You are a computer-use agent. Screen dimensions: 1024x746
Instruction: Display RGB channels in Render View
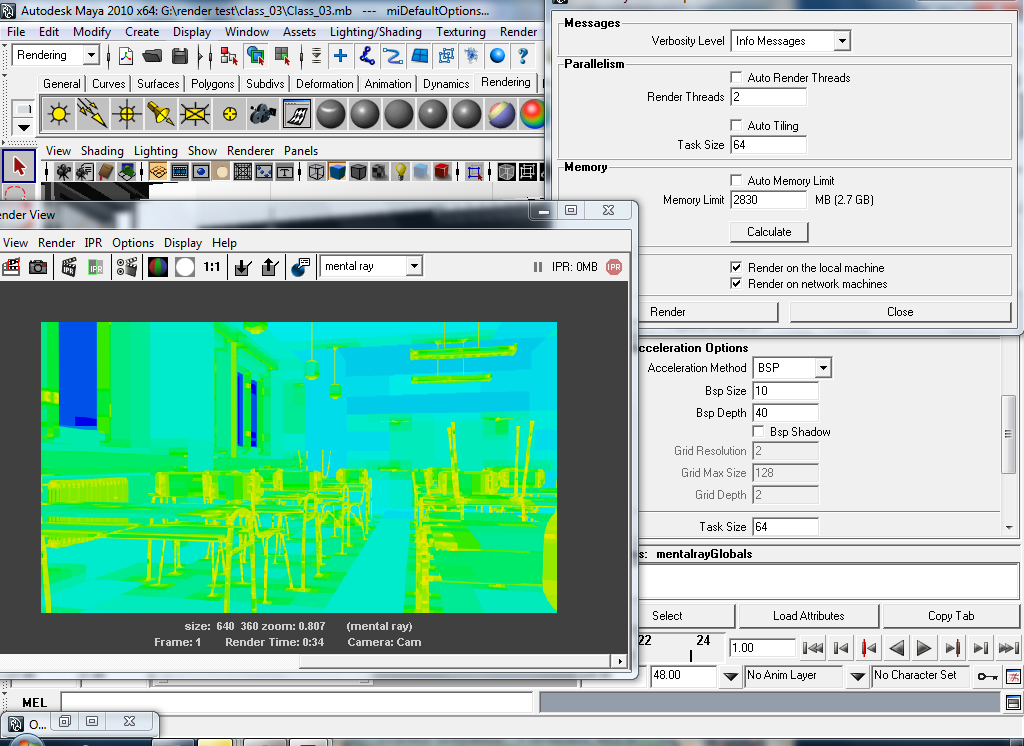coord(158,267)
